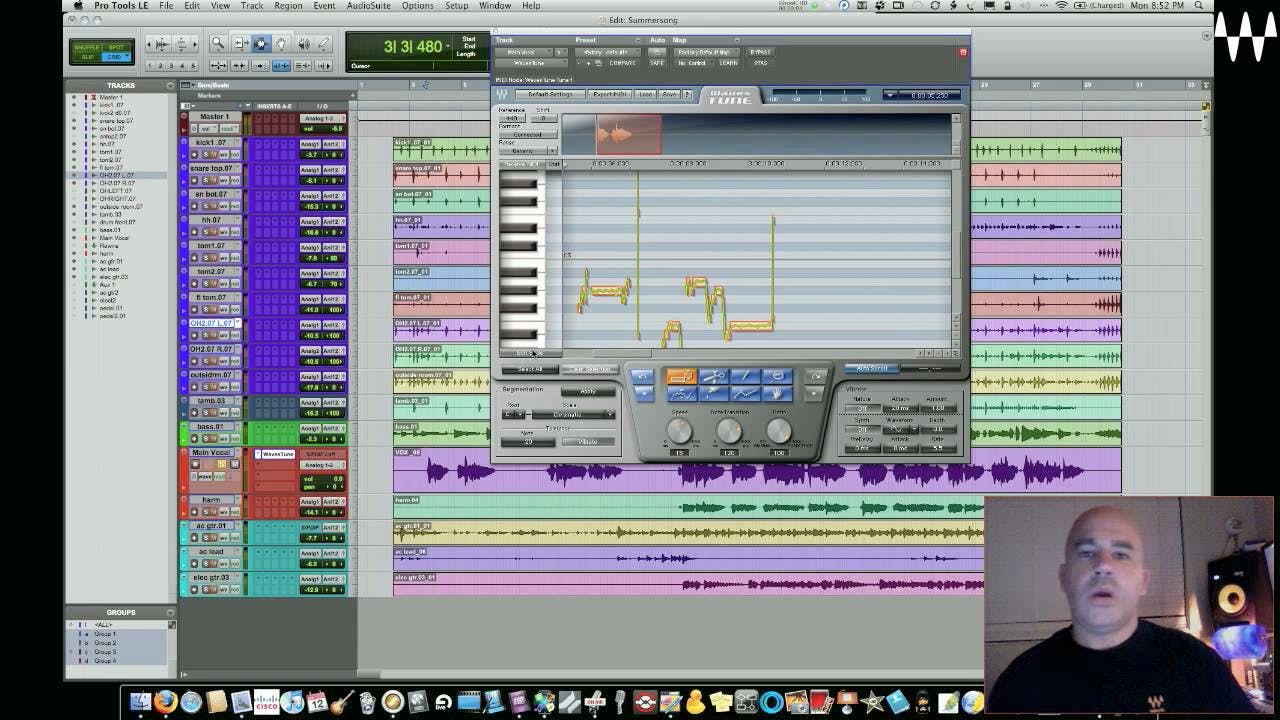Toggle the plugin BYPASS button
1280x720 pixels.
(760, 52)
